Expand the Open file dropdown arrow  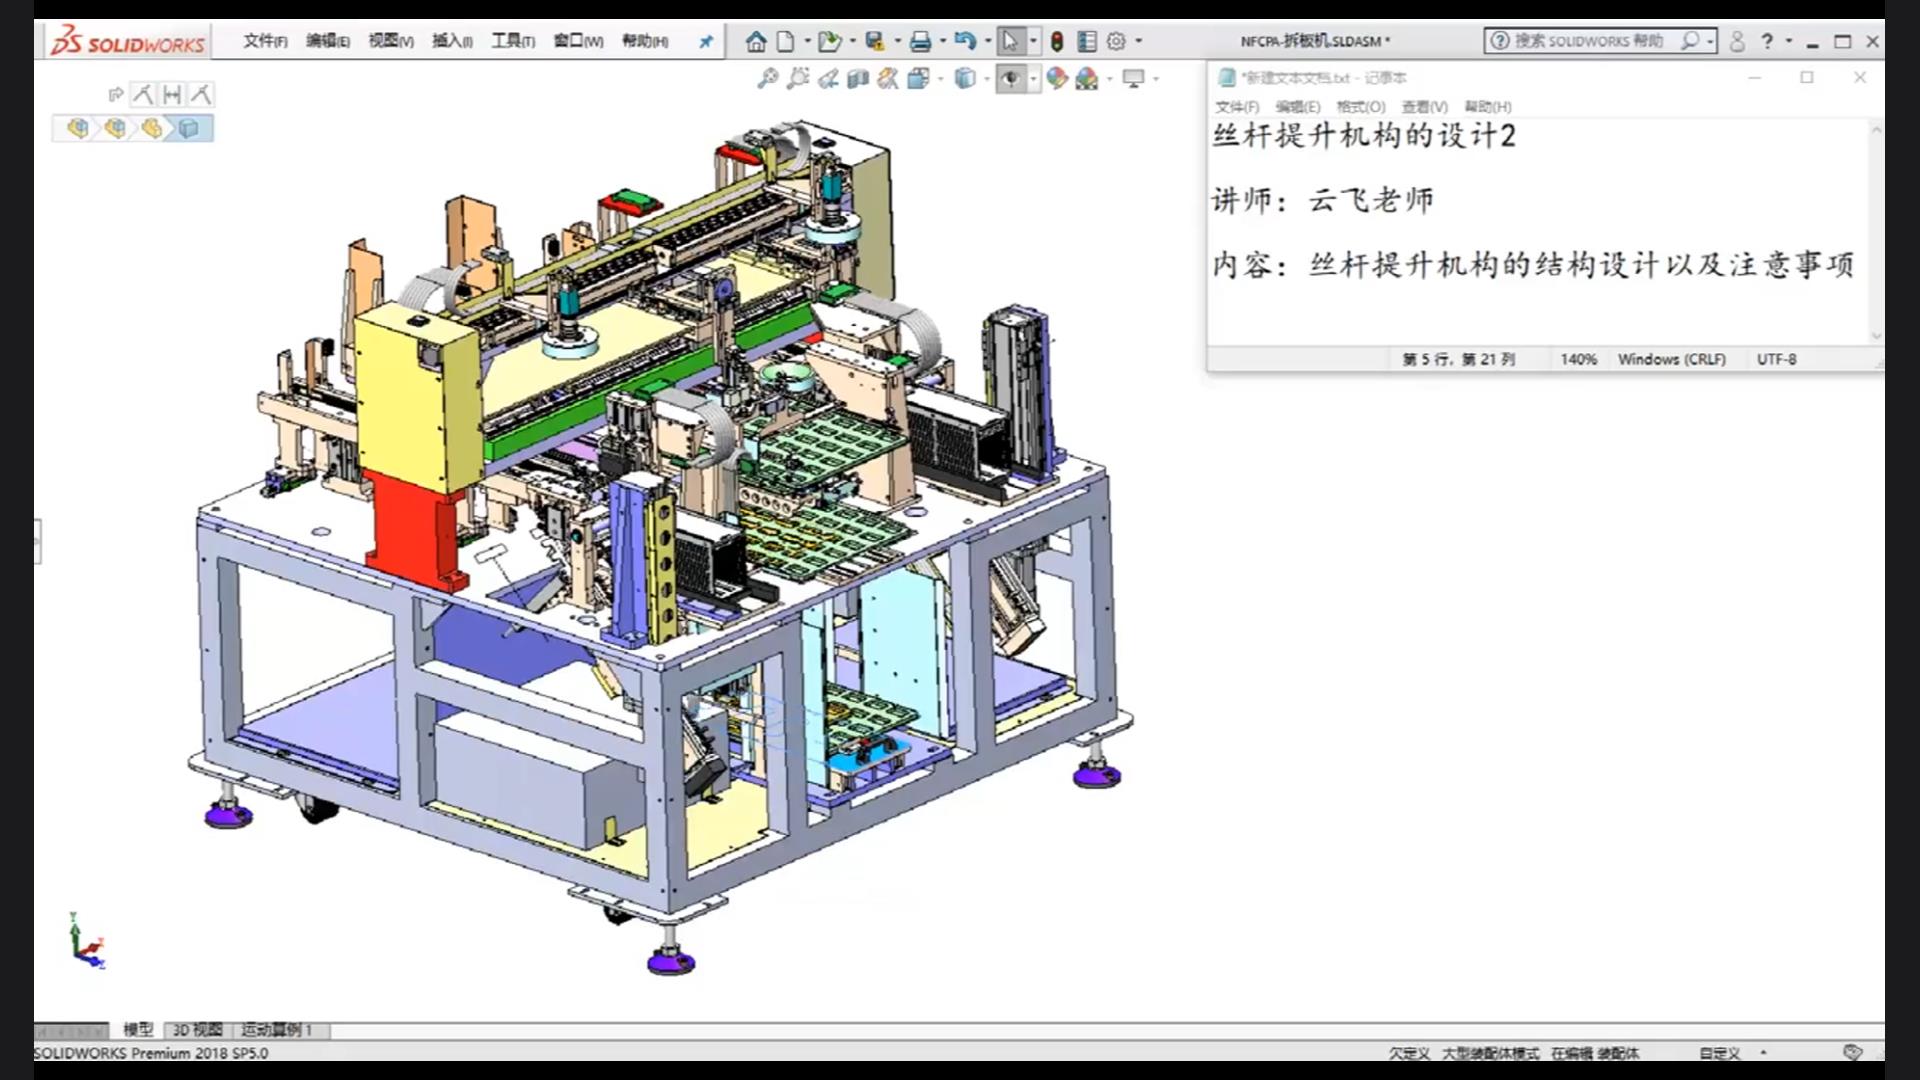point(852,41)
